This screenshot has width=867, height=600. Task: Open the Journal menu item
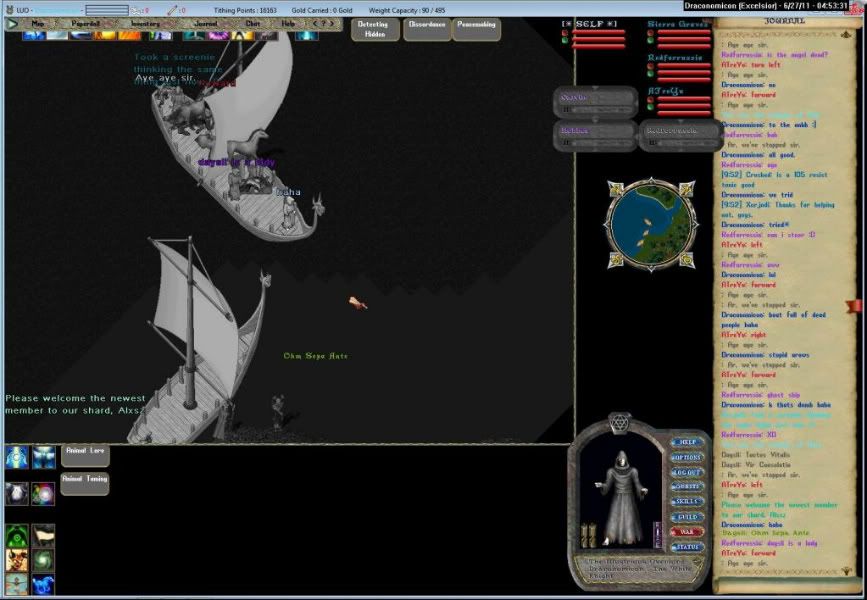[206, 24]
